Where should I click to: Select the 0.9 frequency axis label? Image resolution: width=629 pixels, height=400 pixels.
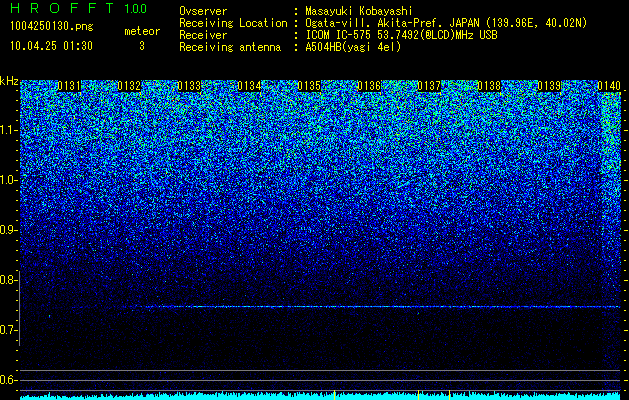coord(8,230)
